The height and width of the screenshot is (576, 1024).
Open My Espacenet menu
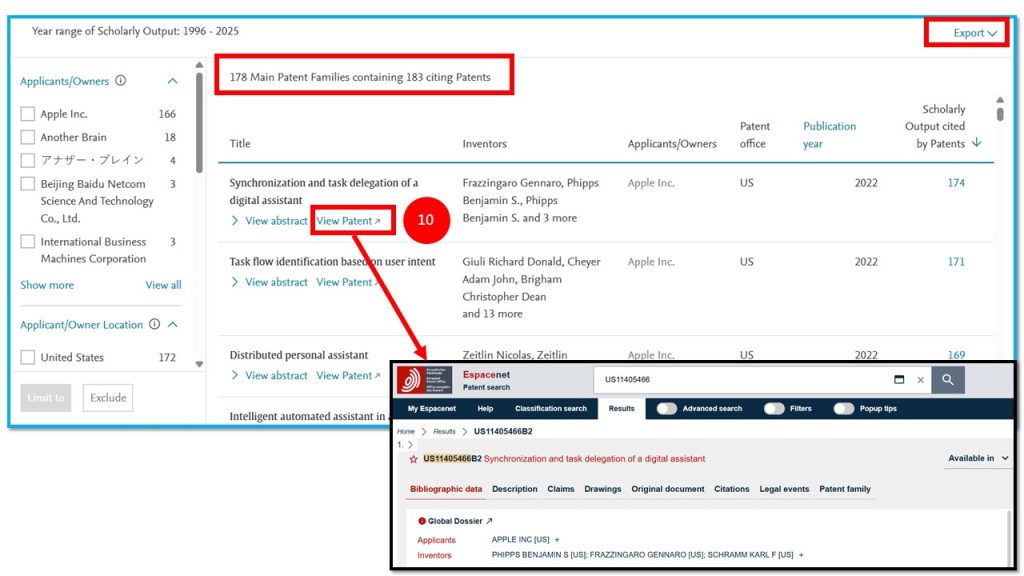click(x=432, y=409)
